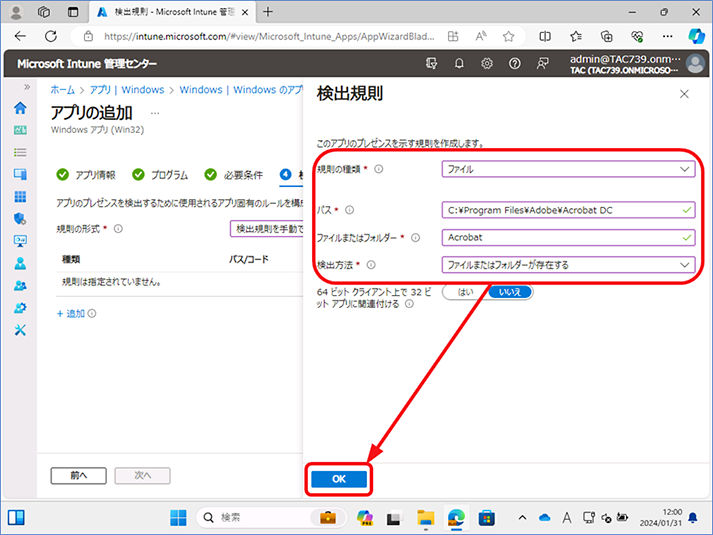Click info icon next to 規則の形式

[118, 229]
